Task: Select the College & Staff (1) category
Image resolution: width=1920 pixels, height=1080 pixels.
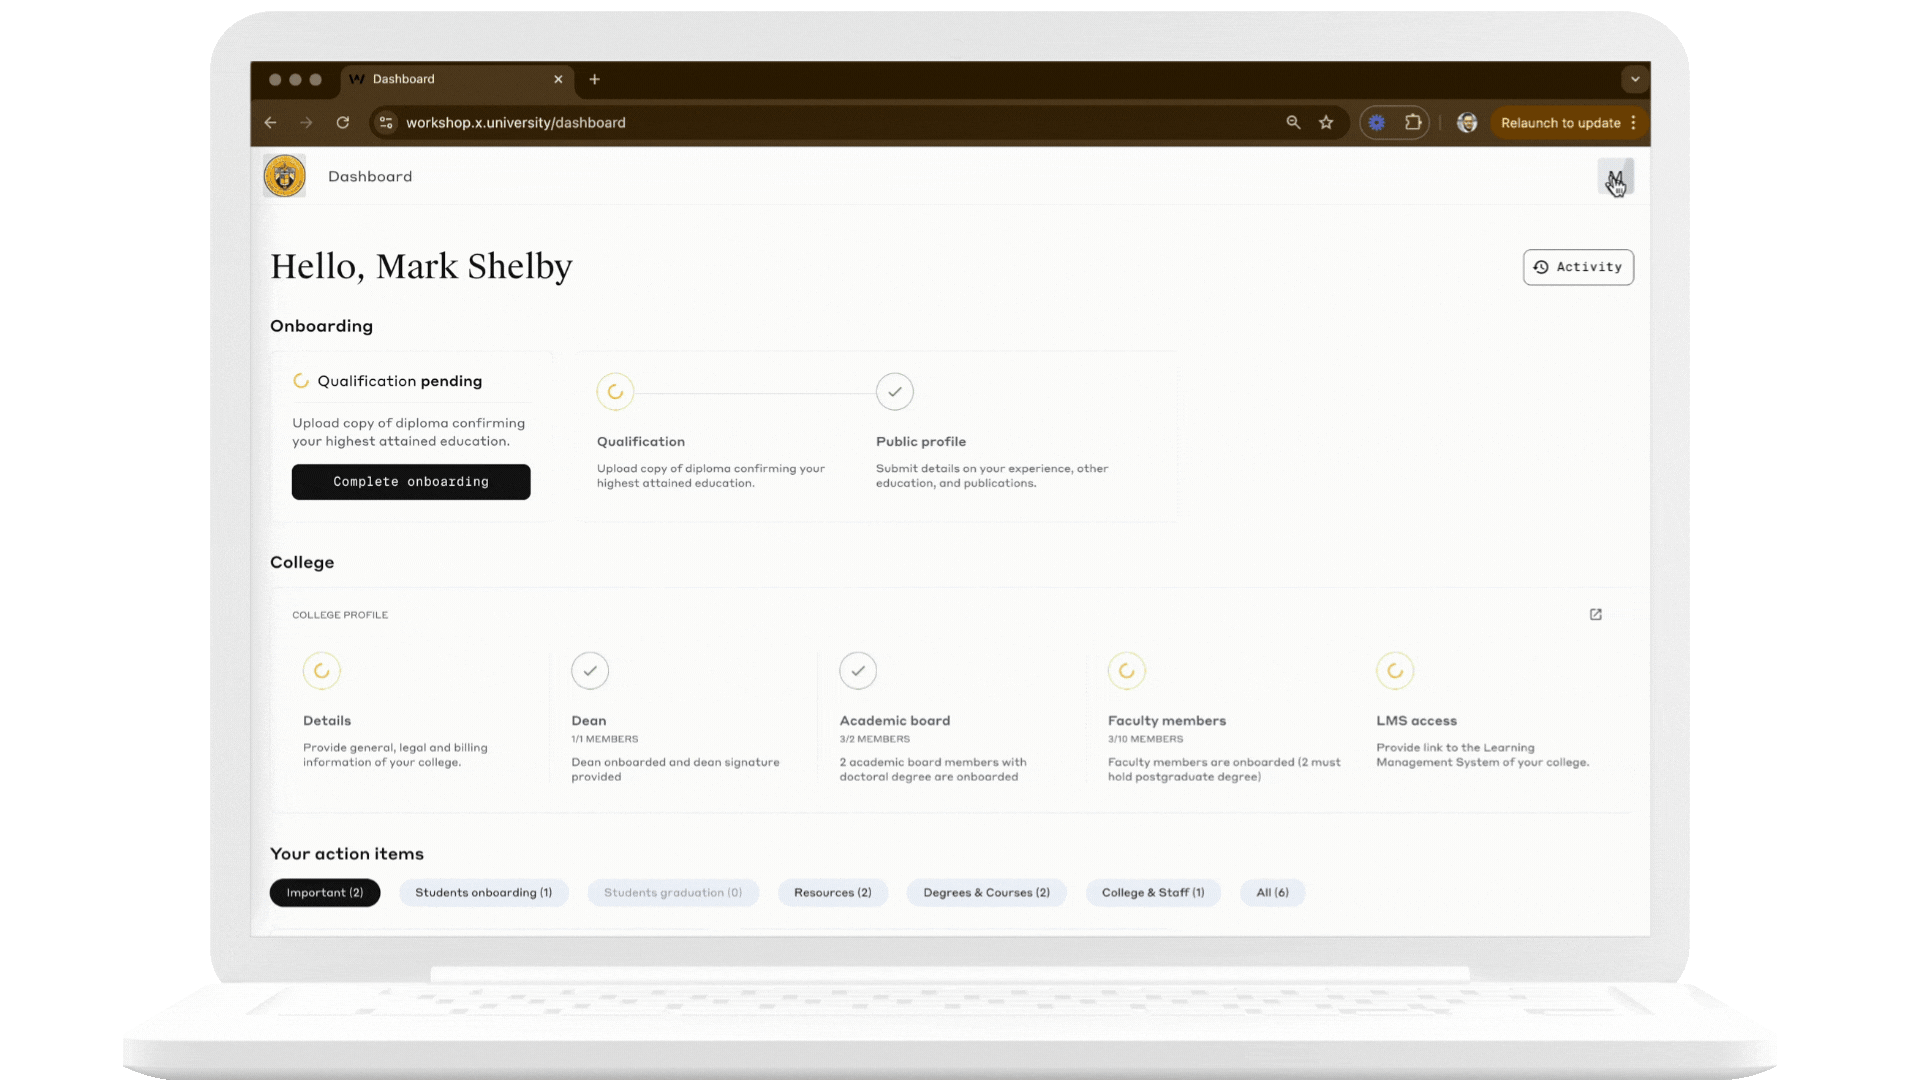Action: (x=1152, y=892)
